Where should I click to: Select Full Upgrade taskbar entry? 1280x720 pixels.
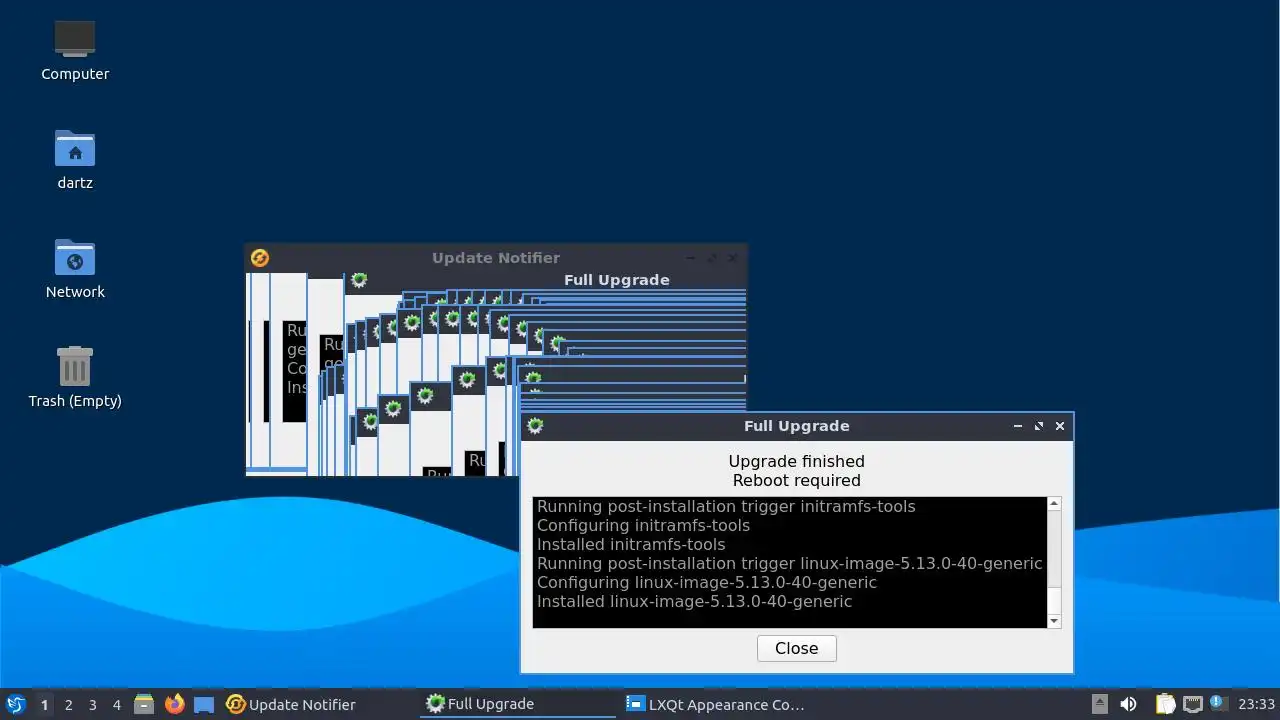point(518,704)
